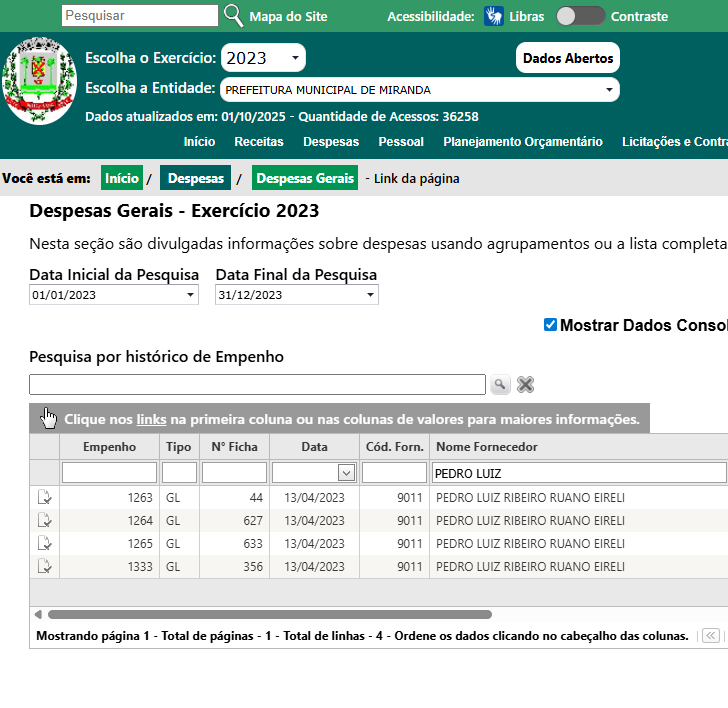Click the Nome Fornecedor filter field

tap(579, 472)
